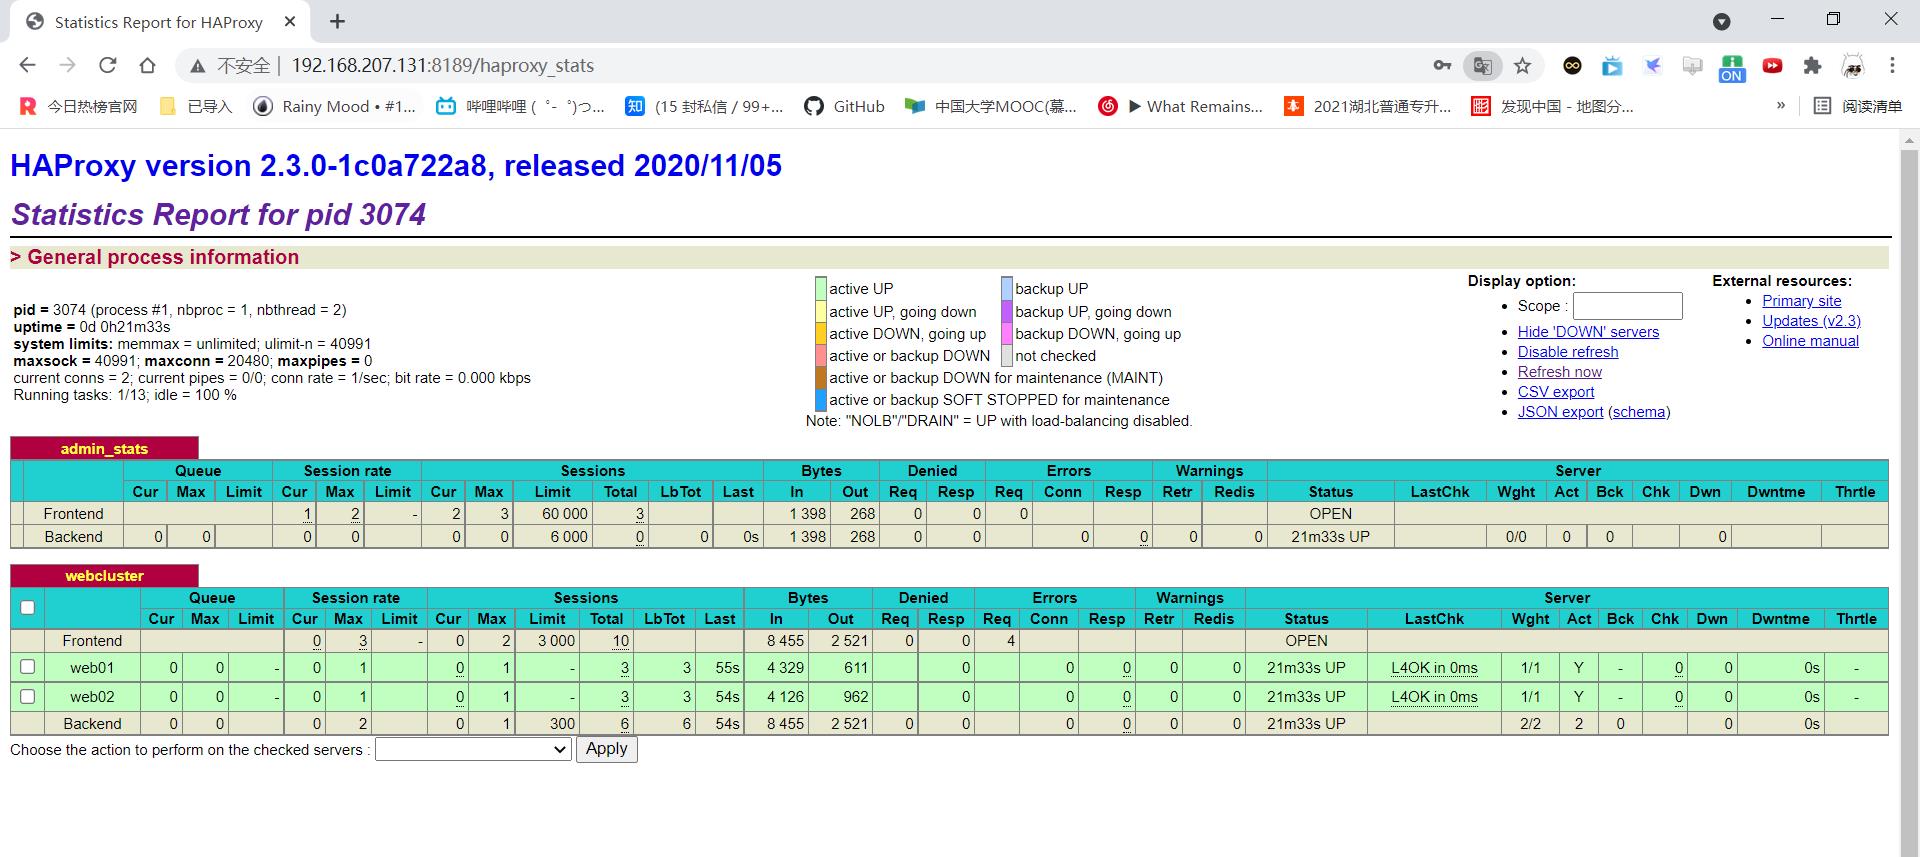The width and height of the screenshot is (1920, 857).
Task: Close the Statistics Report tab
Action: point(290,21)
